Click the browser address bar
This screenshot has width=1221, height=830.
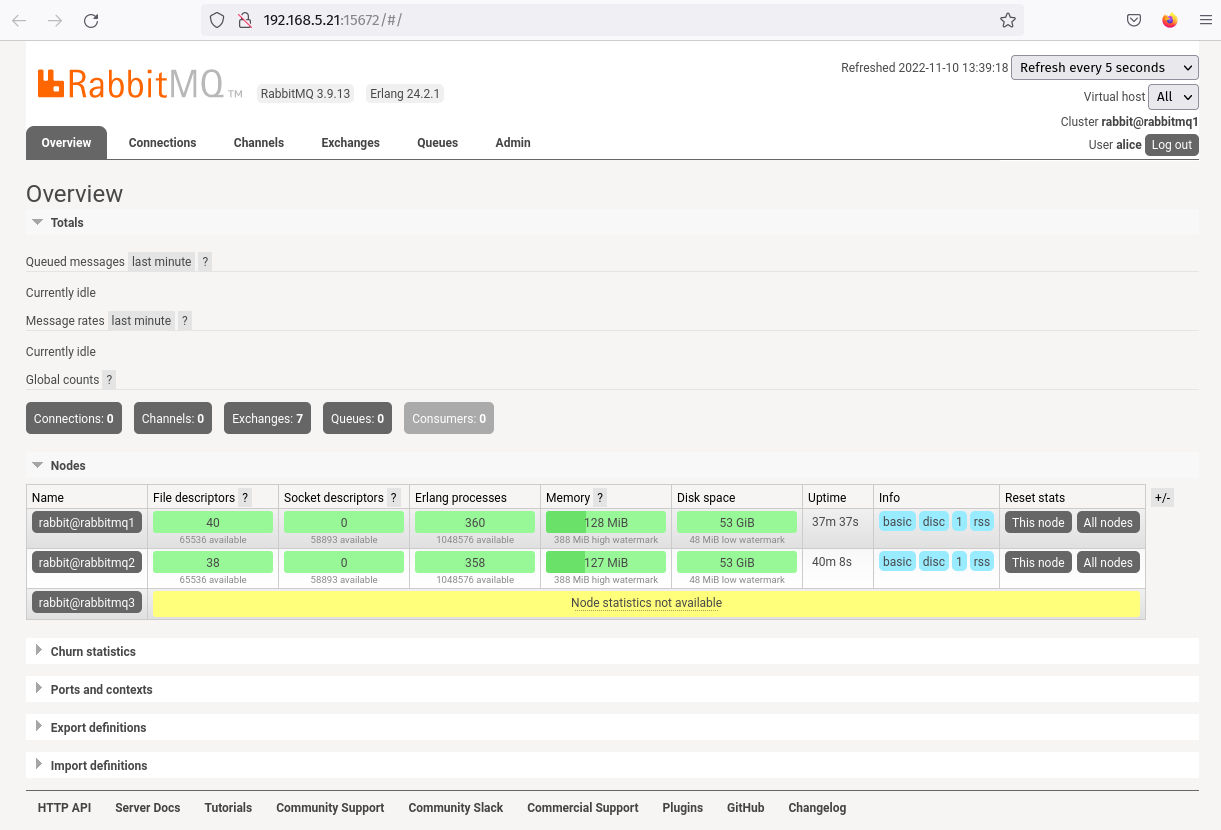(x=612, y=20)
